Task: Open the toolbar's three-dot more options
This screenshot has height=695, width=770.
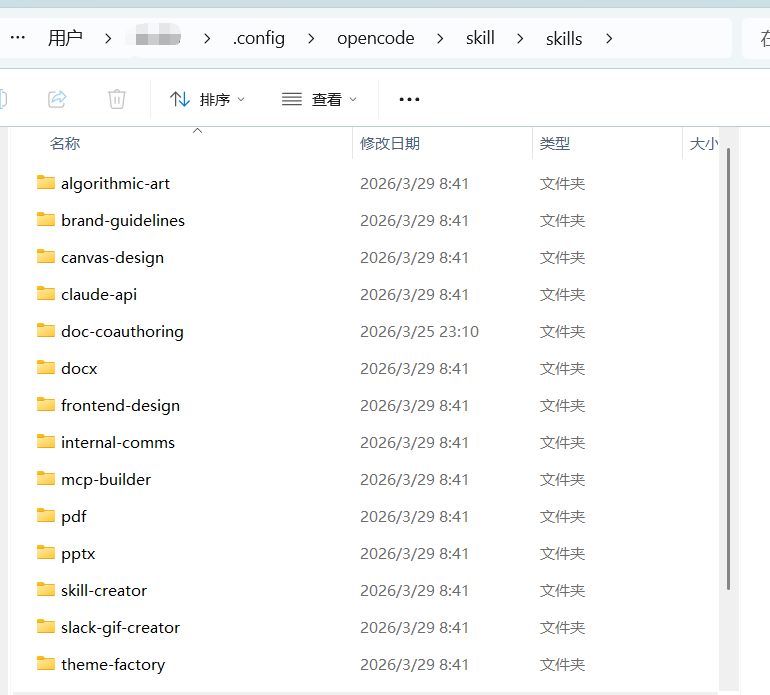Action: coord(409,100)
